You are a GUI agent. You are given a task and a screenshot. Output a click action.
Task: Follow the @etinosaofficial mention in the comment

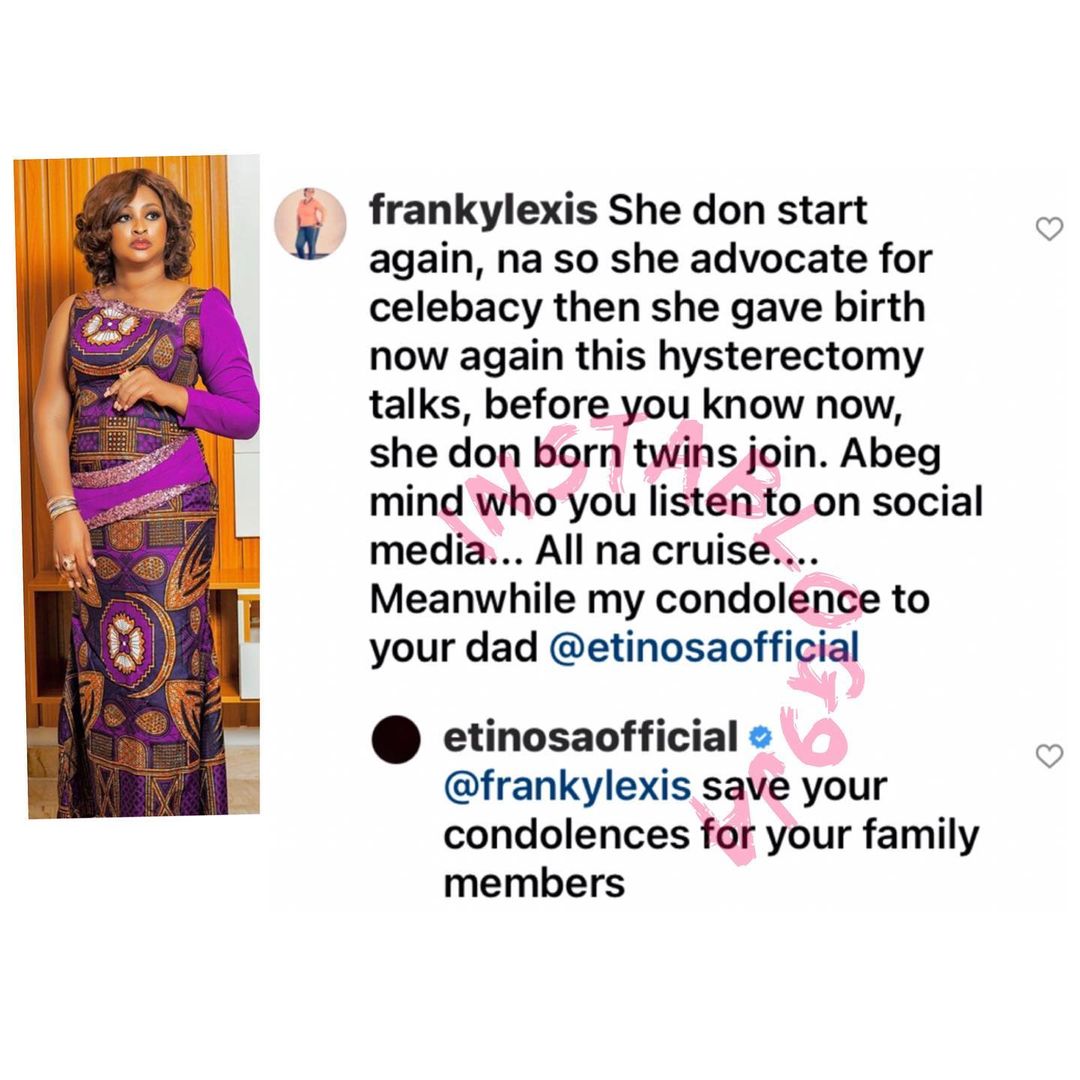coord(704,648)
